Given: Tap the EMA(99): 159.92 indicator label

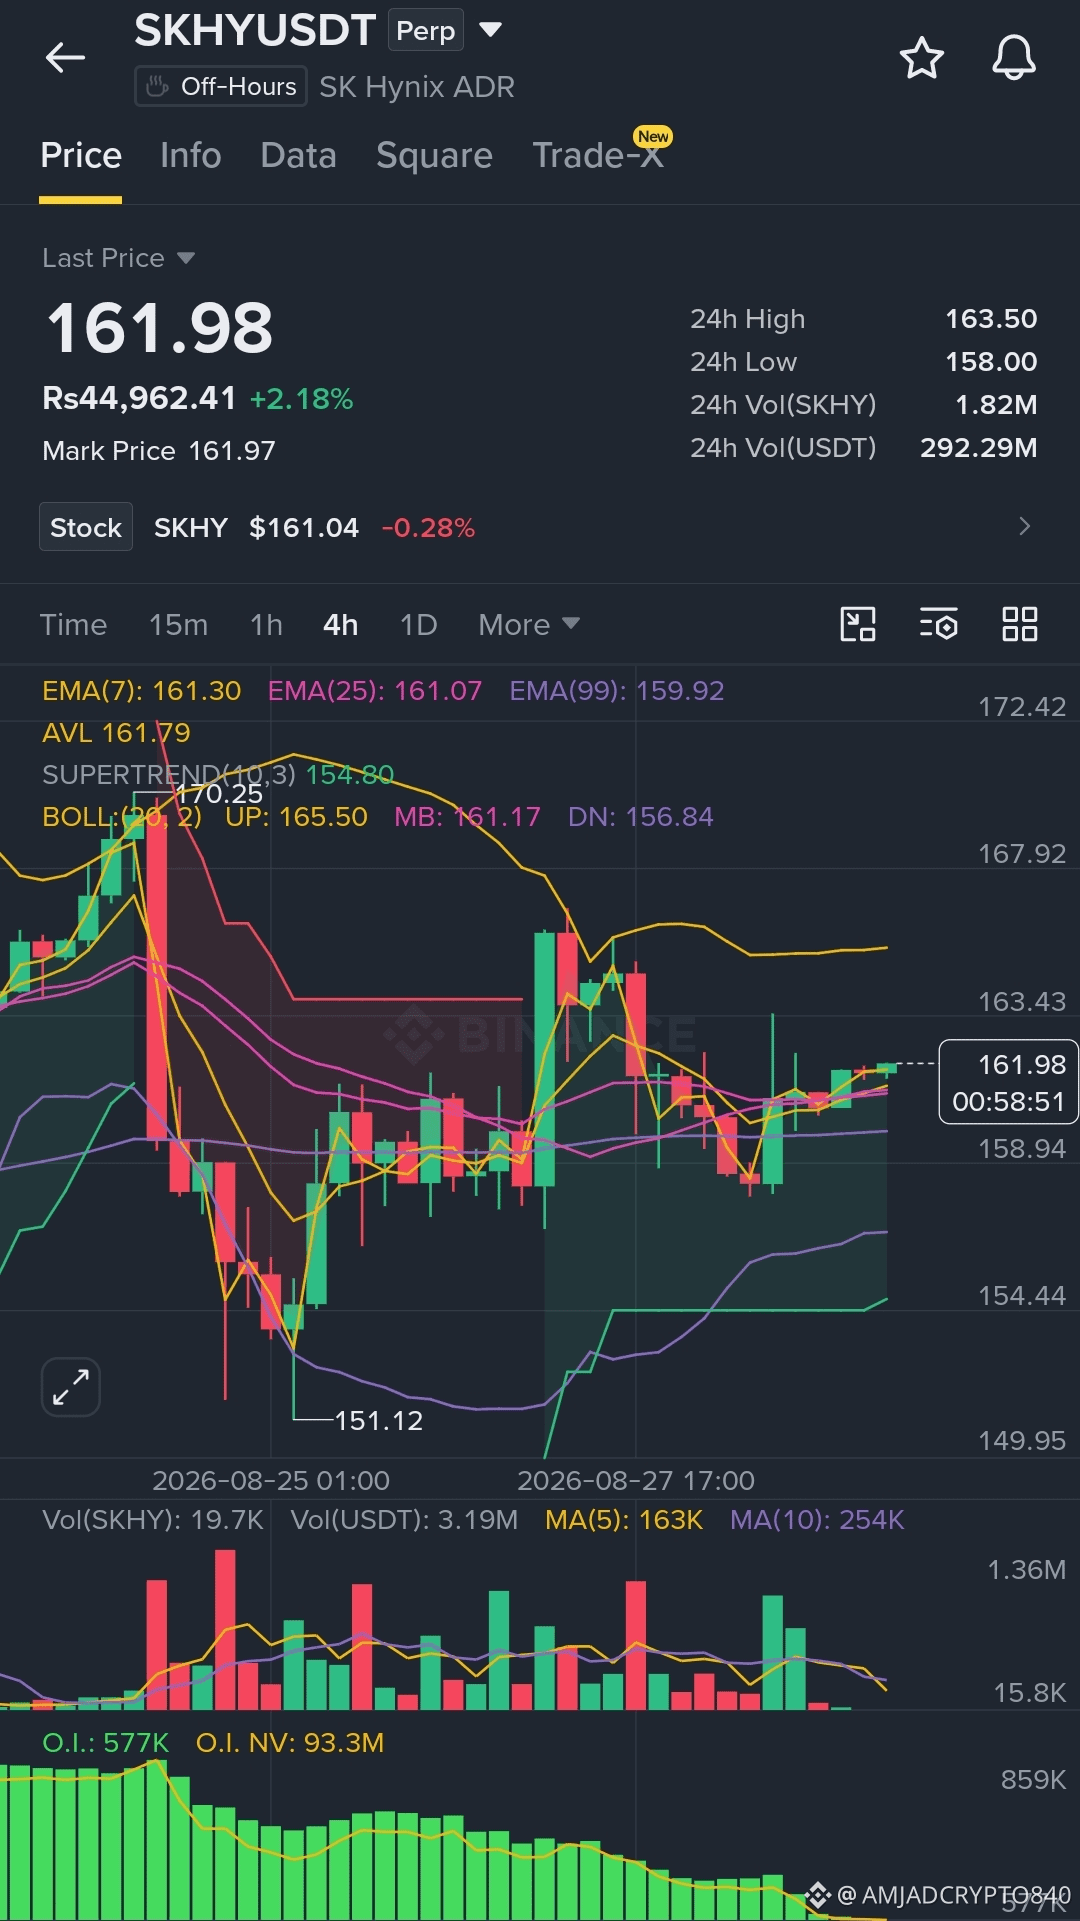Looking at the screenshot, I should click(x=617, y=691).
